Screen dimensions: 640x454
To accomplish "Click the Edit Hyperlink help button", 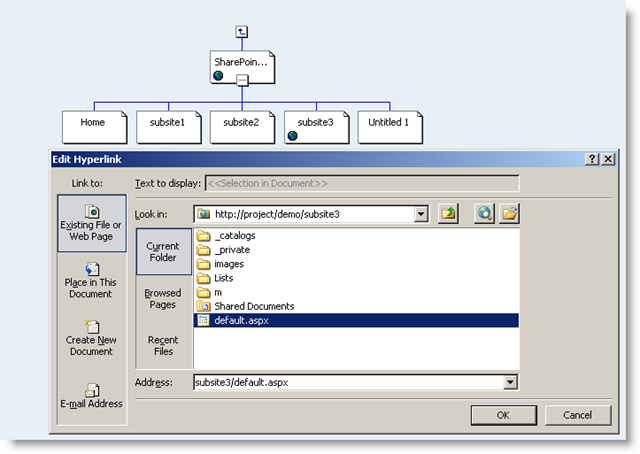I will tap(592, 159).
